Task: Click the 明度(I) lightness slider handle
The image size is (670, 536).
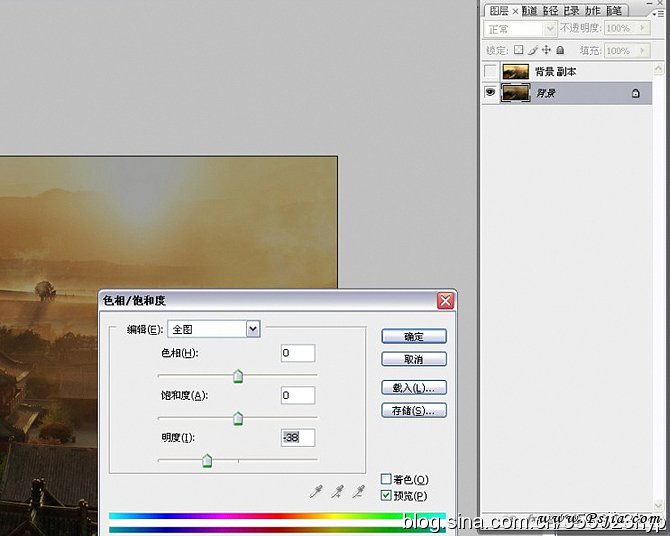Action: 207,460
